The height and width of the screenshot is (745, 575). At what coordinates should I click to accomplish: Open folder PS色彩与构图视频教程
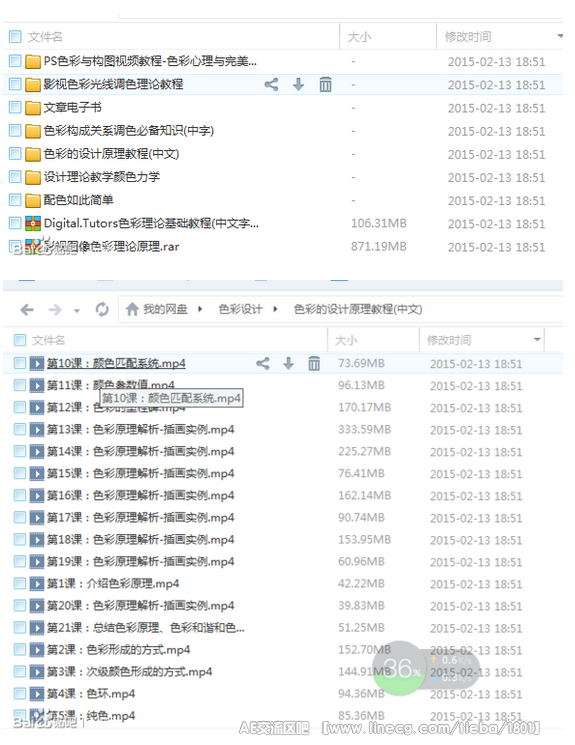click(x=150, y=61)
